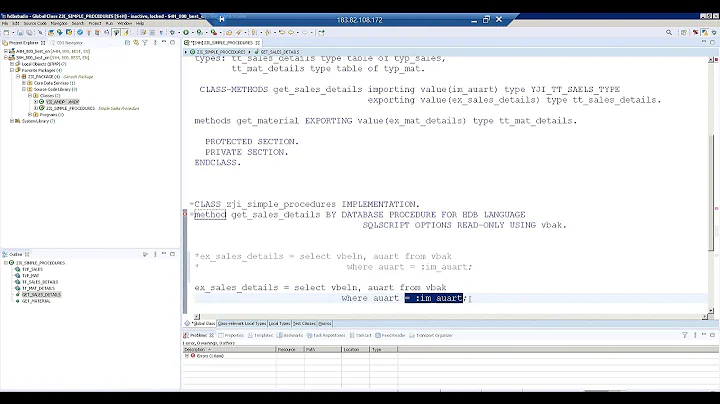The image size is (720, 404).
Task: Open the Help menu
Action: pyautogui.click(x=140, y=23)
